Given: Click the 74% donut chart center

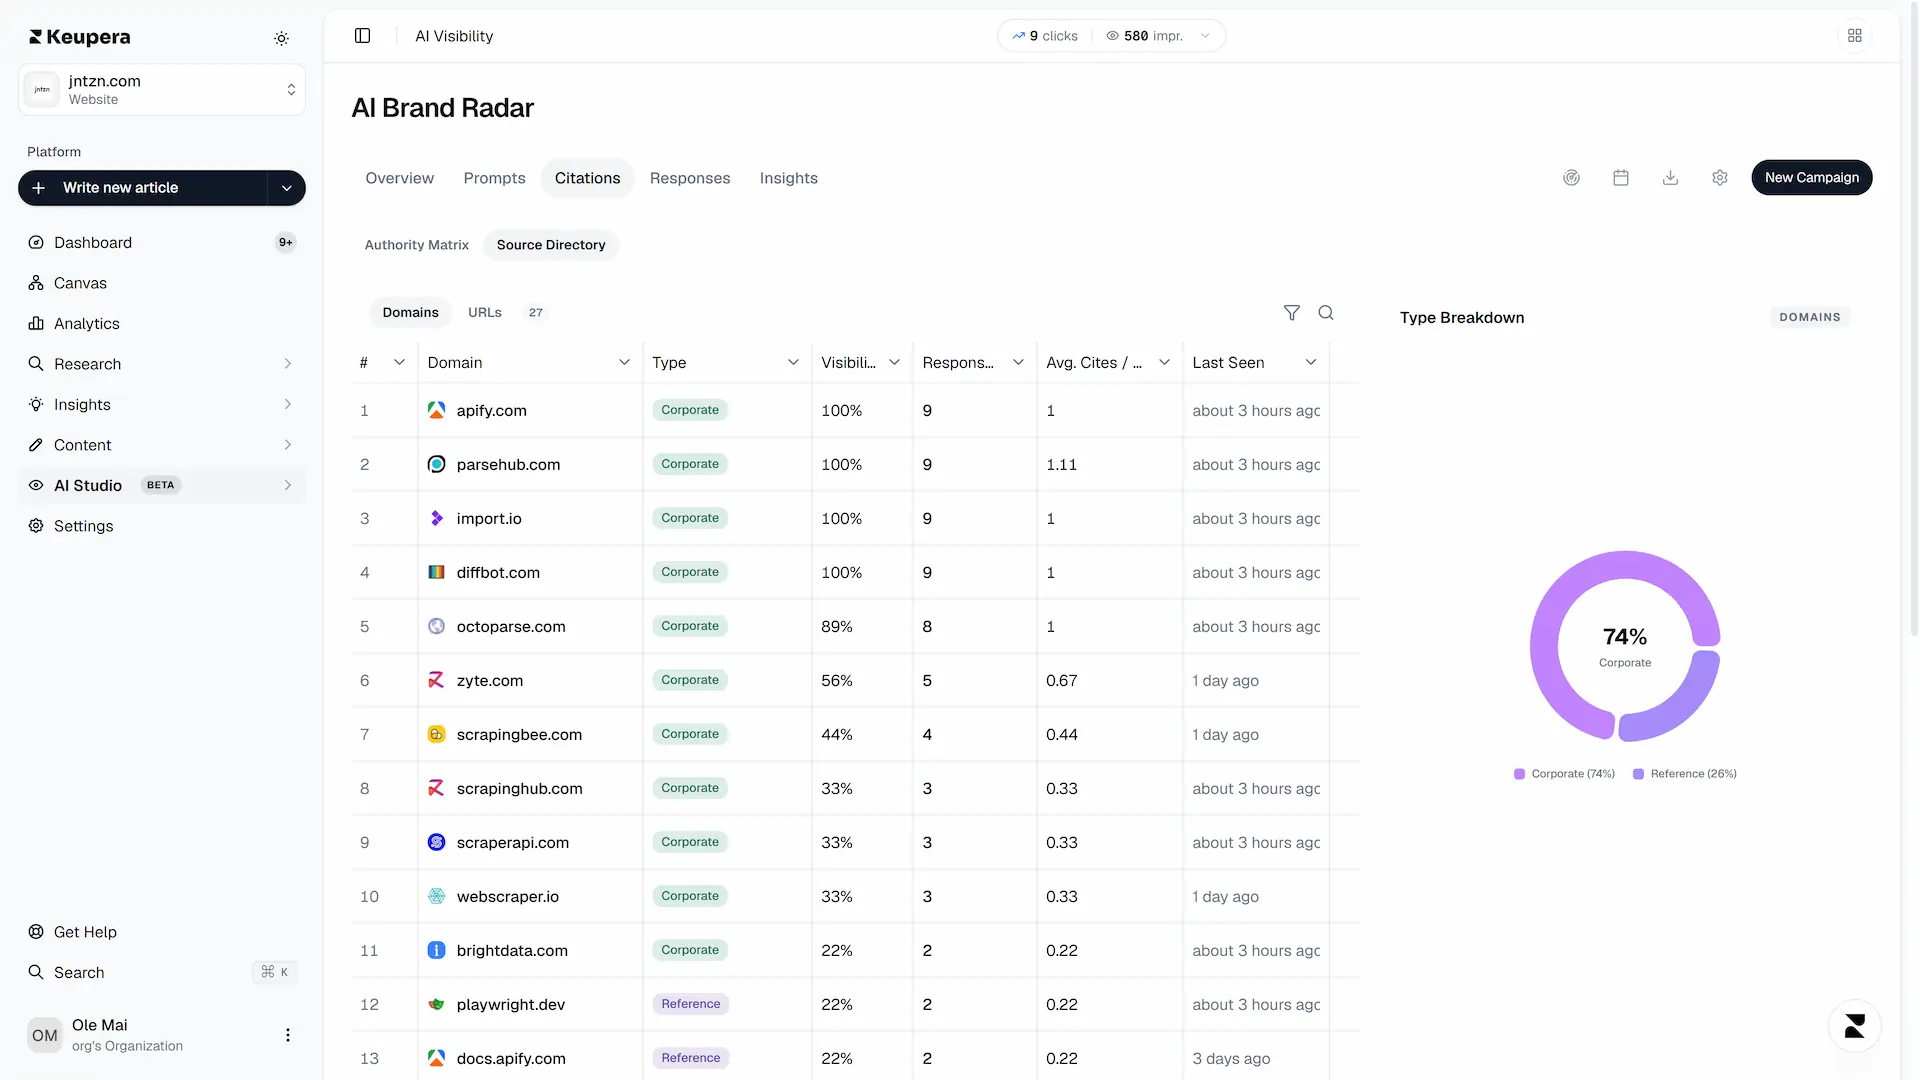Looking at the screenshot, I should 1625,646.
